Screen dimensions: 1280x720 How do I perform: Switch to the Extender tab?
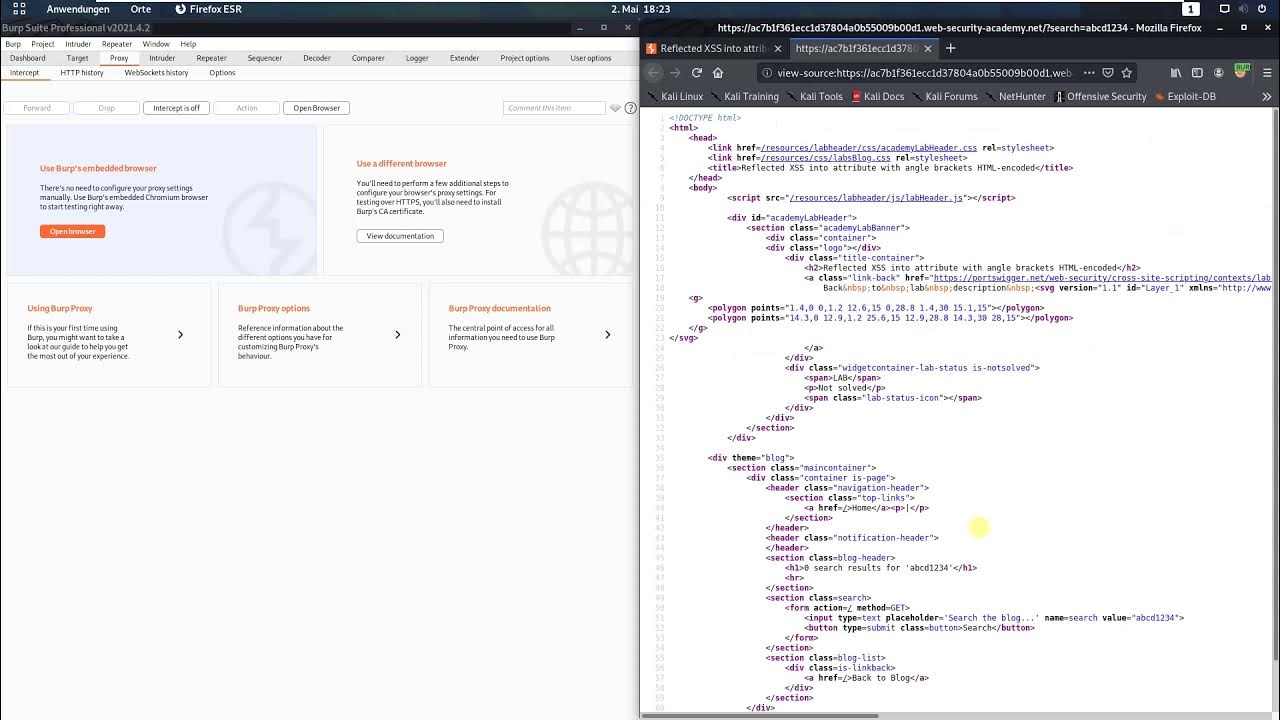click(x=464, y=58)
